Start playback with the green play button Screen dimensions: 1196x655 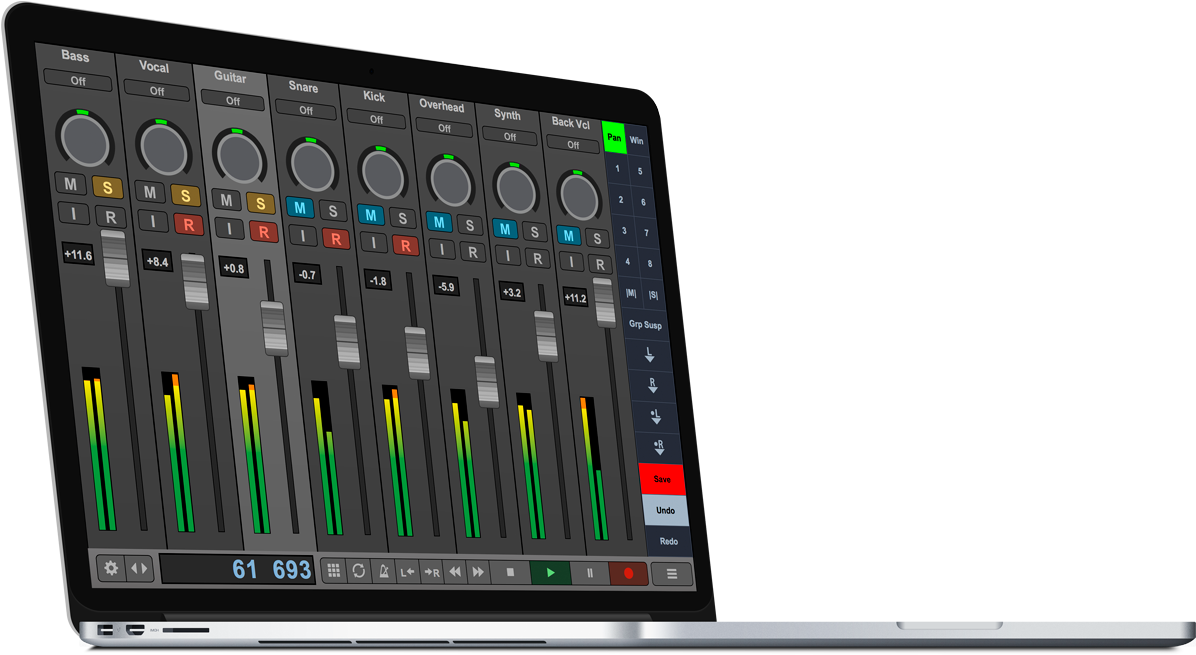(551, 573)
